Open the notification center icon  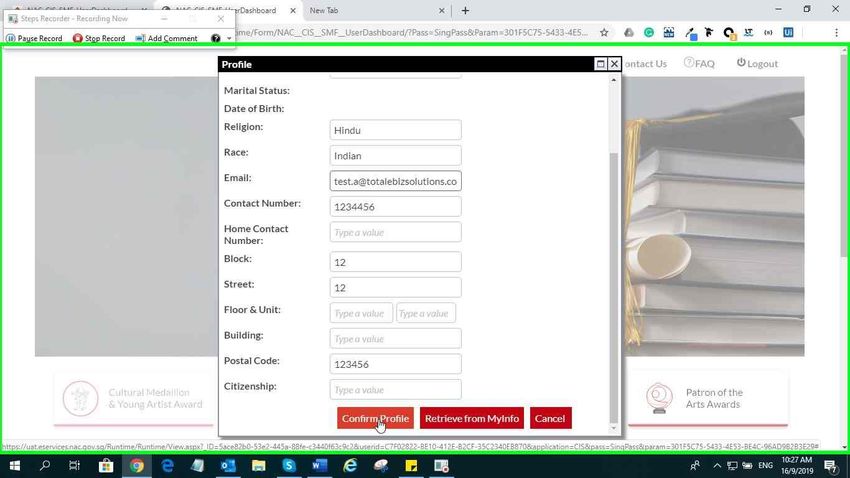coord(830,466)
